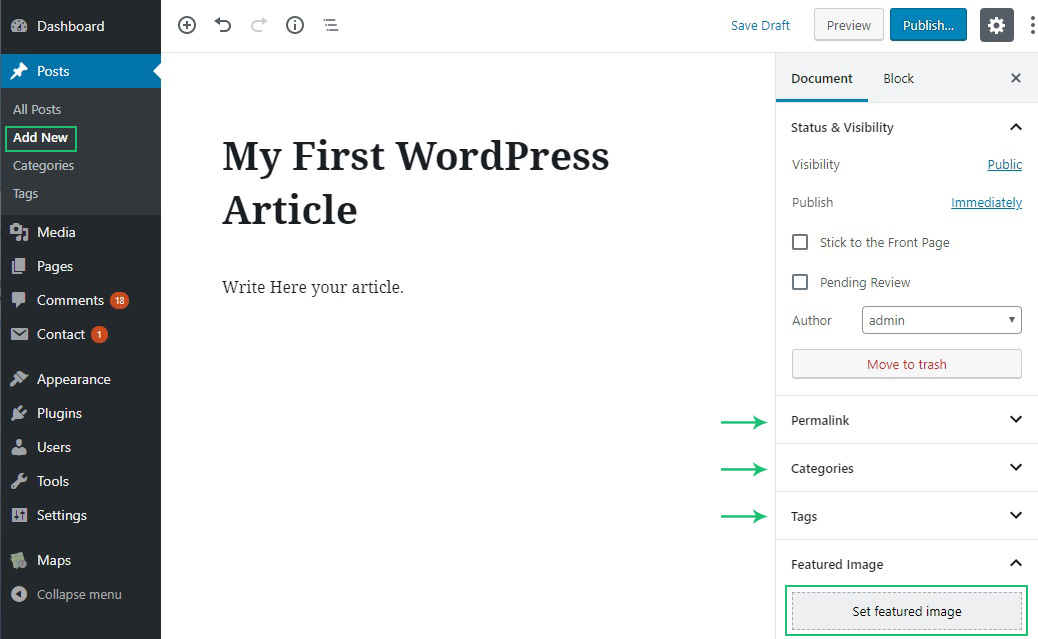Screen dimensions: 1038x639
Task: Toggle settings sidebar with gear icon
Action: click(996, 25)
